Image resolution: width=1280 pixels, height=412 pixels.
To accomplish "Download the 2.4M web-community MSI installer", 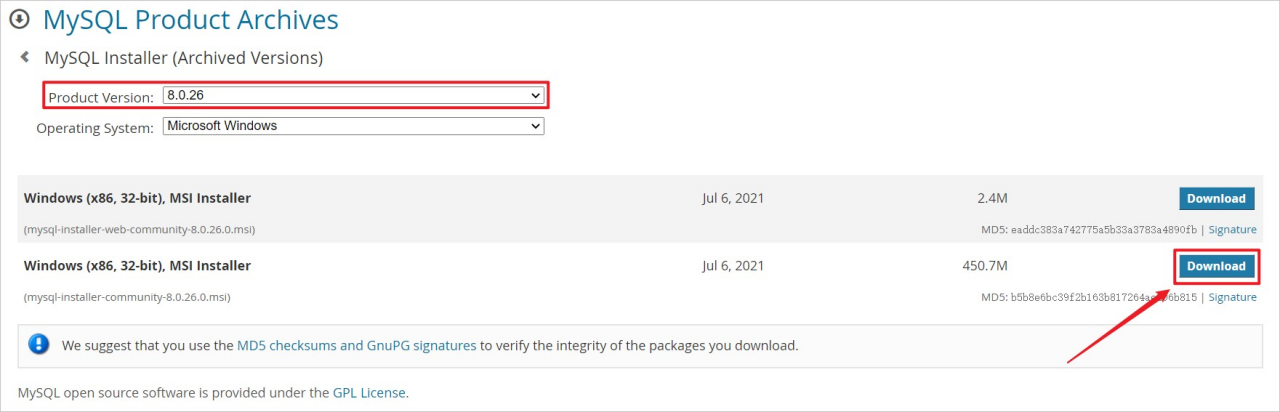I will pyautogui.click(x=1216, y=198).
